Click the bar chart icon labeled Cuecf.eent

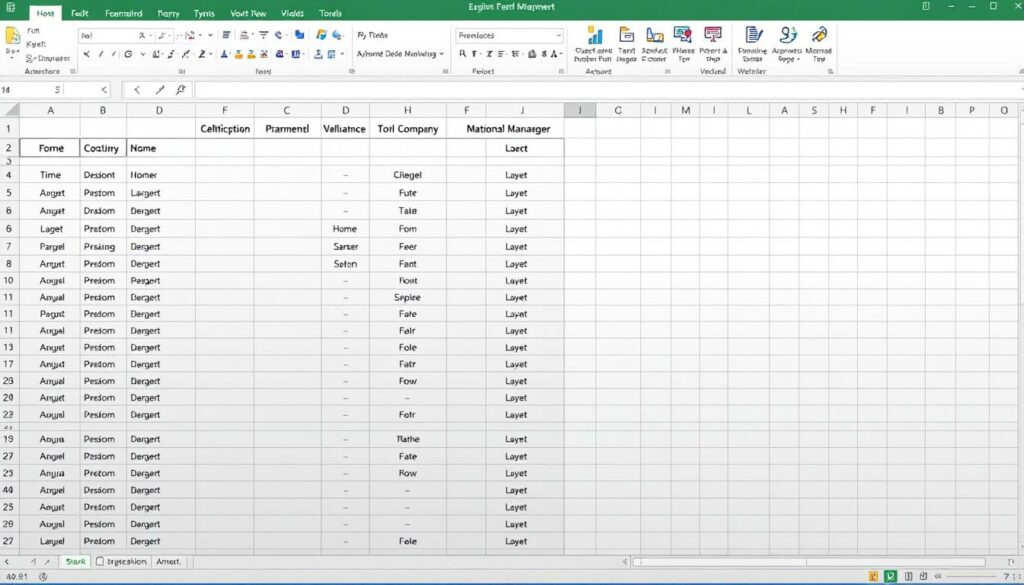pos(594,35)
